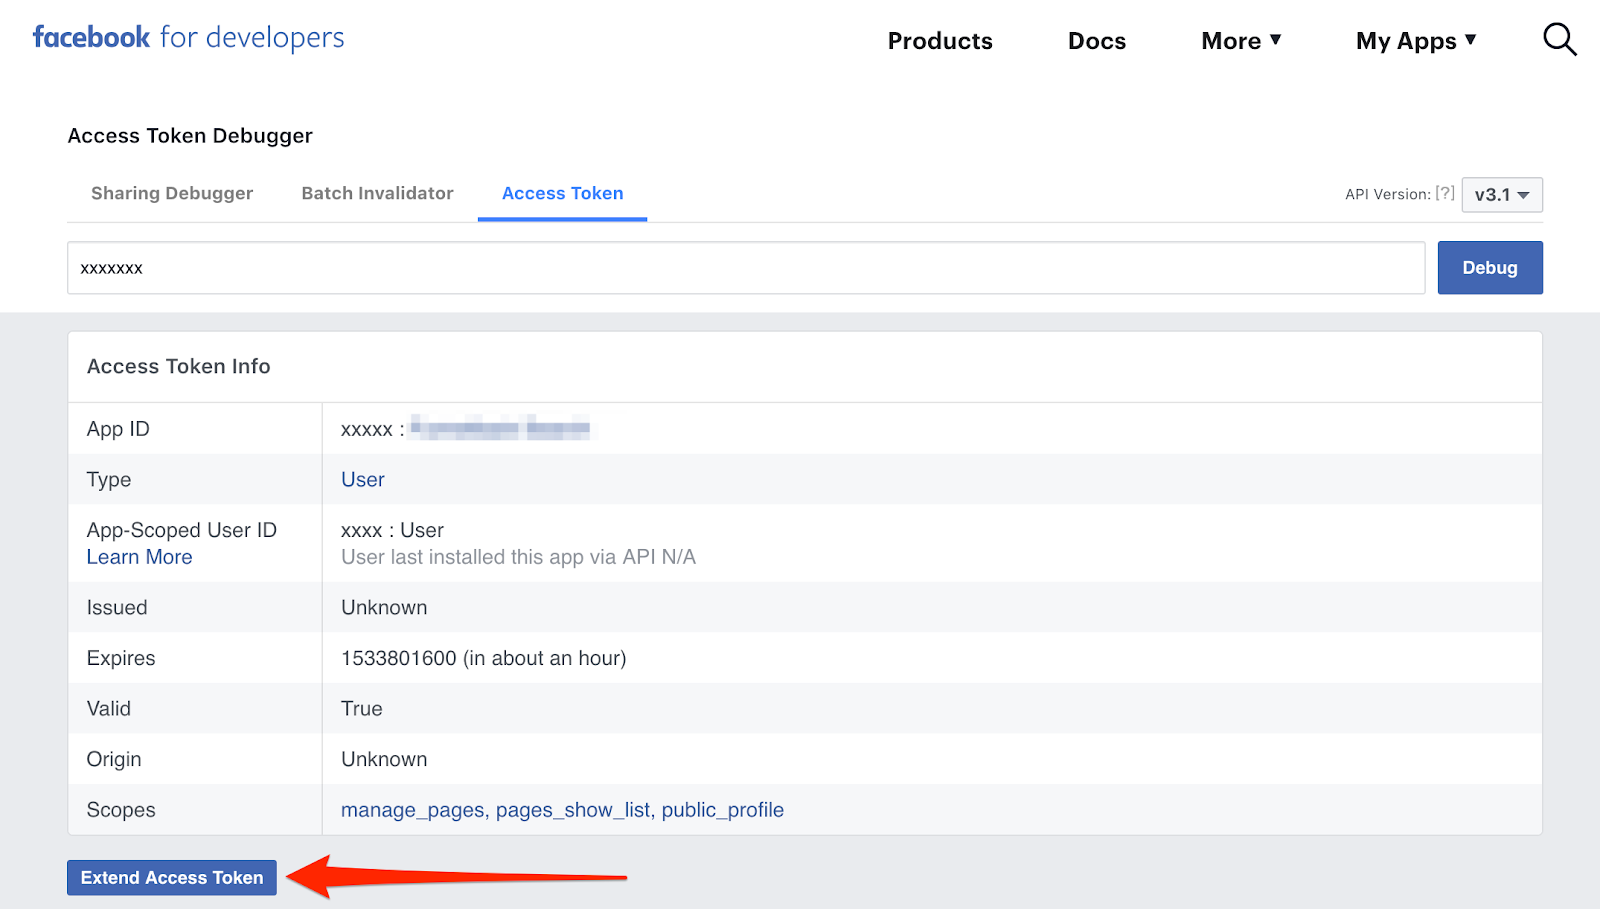Expand the My Apps dropdown
This screenshot has width=1600, height=909.
(1416, 41)
